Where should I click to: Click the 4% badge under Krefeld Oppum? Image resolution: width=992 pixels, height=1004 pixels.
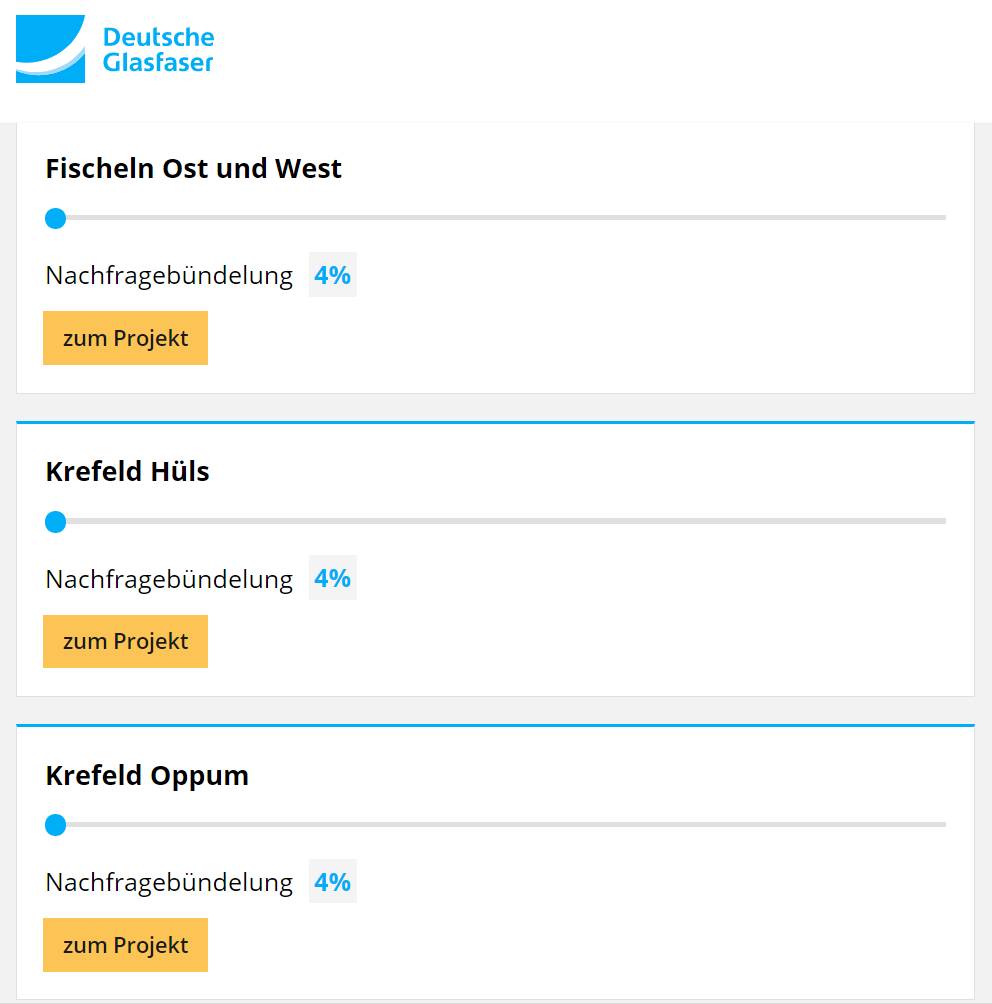330,882
